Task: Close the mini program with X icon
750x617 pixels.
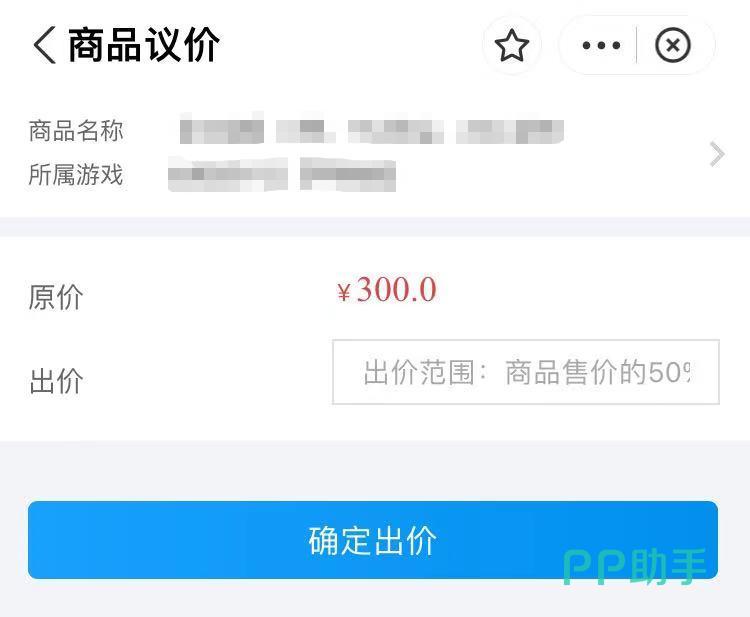Action: [673, 45]
